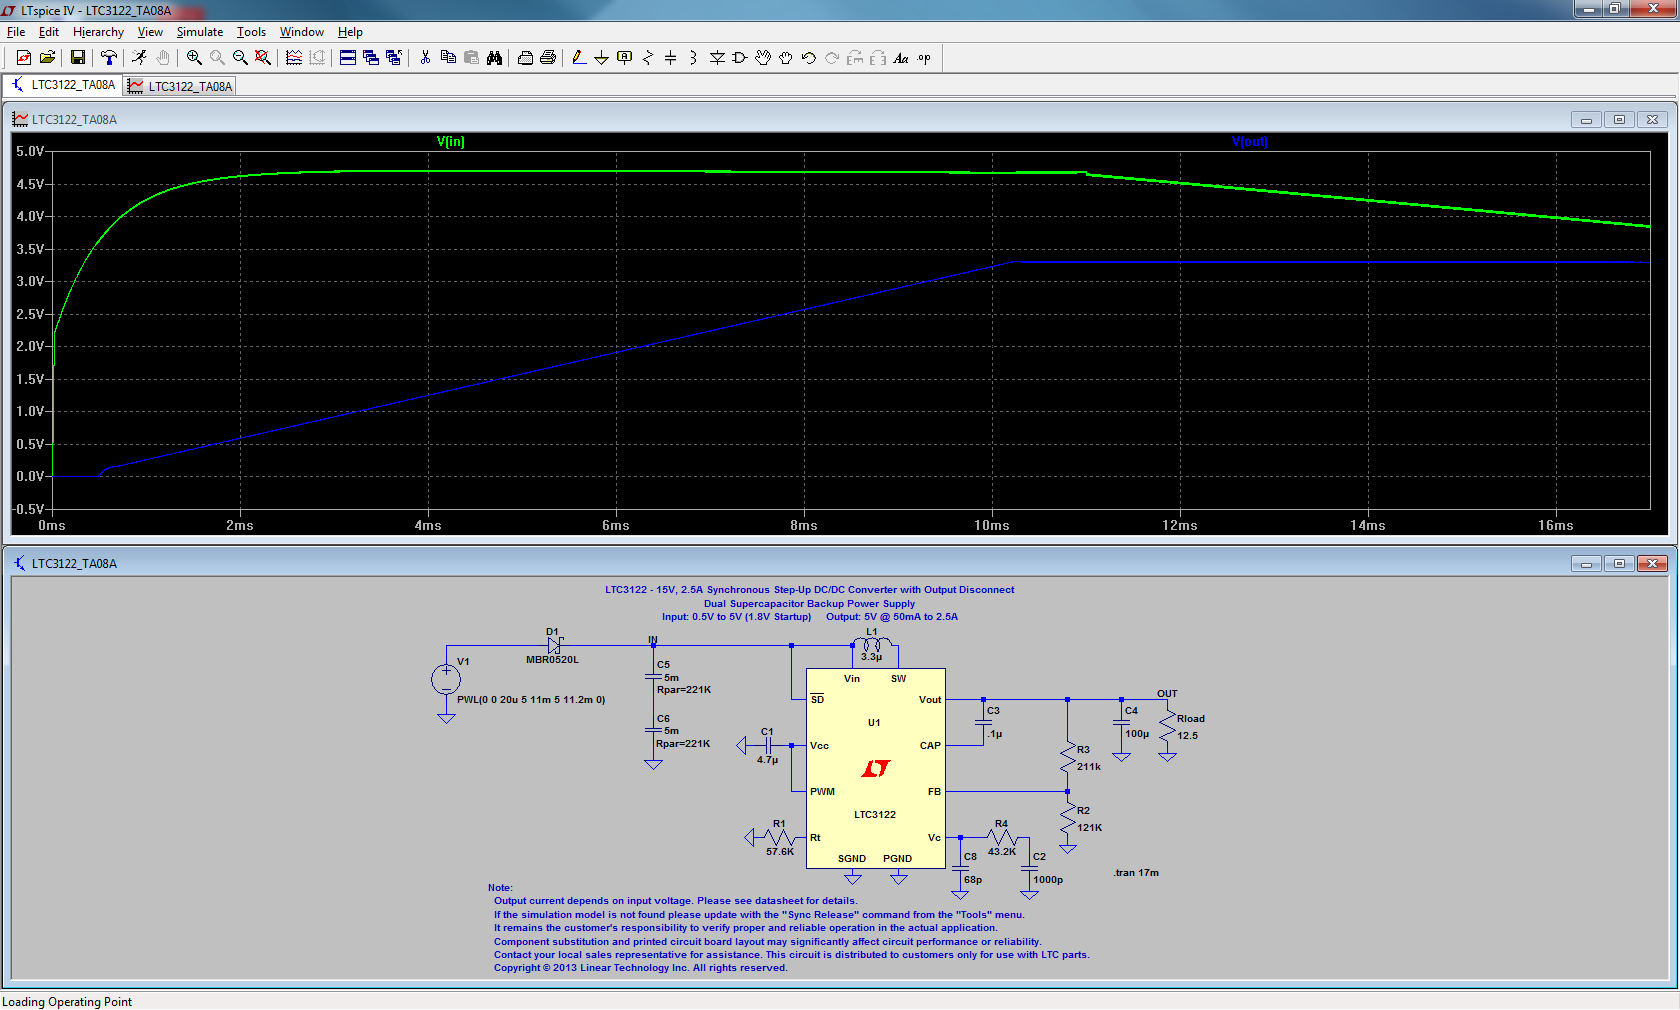Select the Component gate placement tool
Screen dimensions: 1680x1010
(x=740, y=58)
